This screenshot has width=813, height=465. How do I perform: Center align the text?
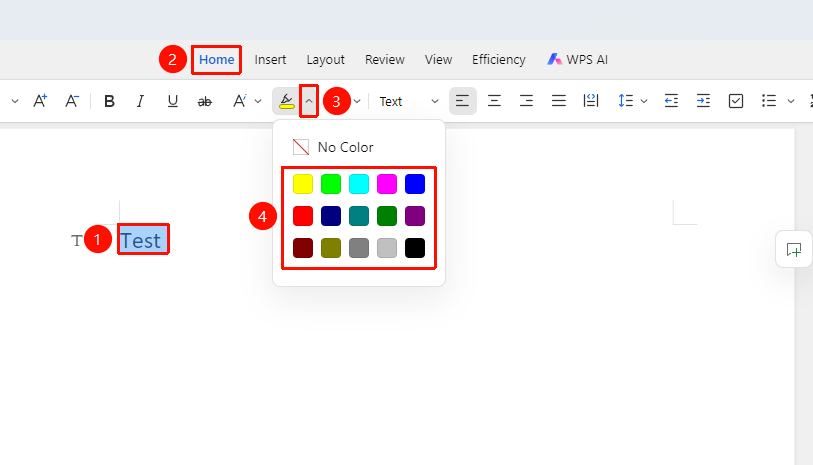(x=495, y=101)
